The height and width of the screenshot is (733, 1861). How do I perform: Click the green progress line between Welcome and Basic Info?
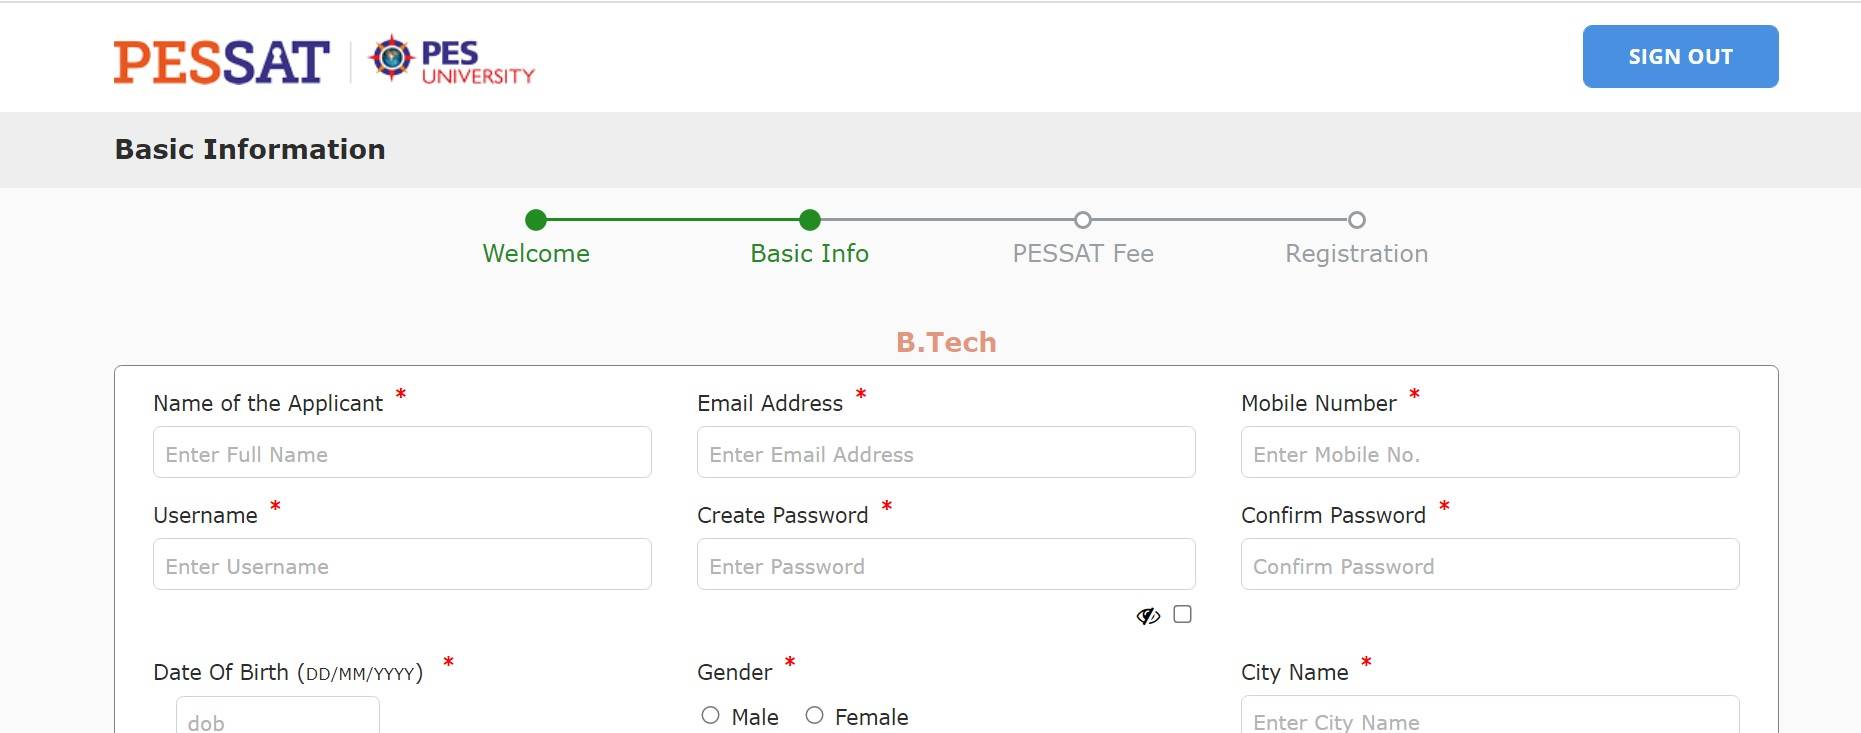coord(673,221)
